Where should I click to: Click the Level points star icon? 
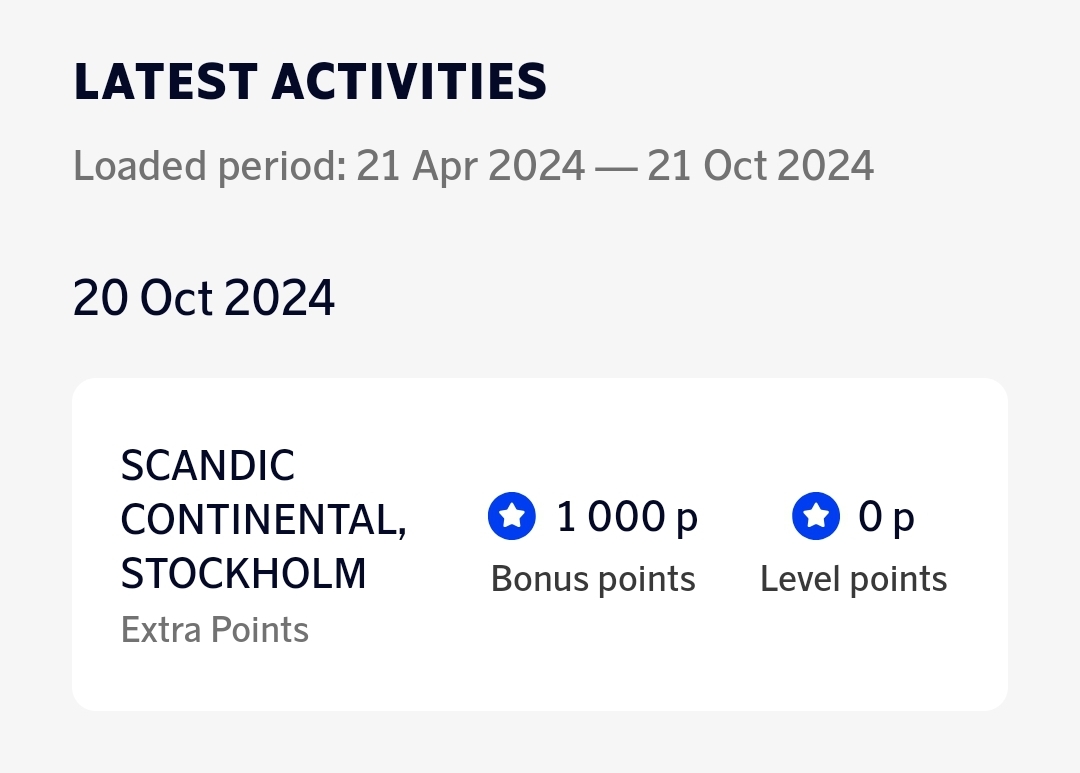click(x=816, y=516)
